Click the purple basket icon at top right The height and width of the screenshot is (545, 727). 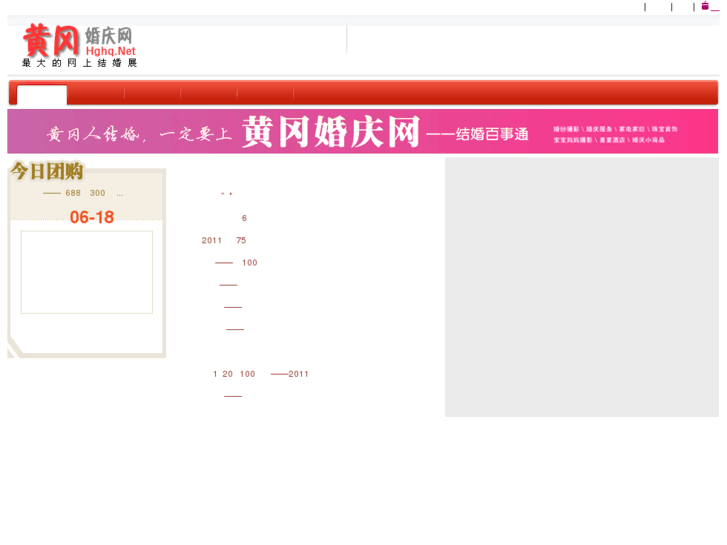[x=705, y=6]
